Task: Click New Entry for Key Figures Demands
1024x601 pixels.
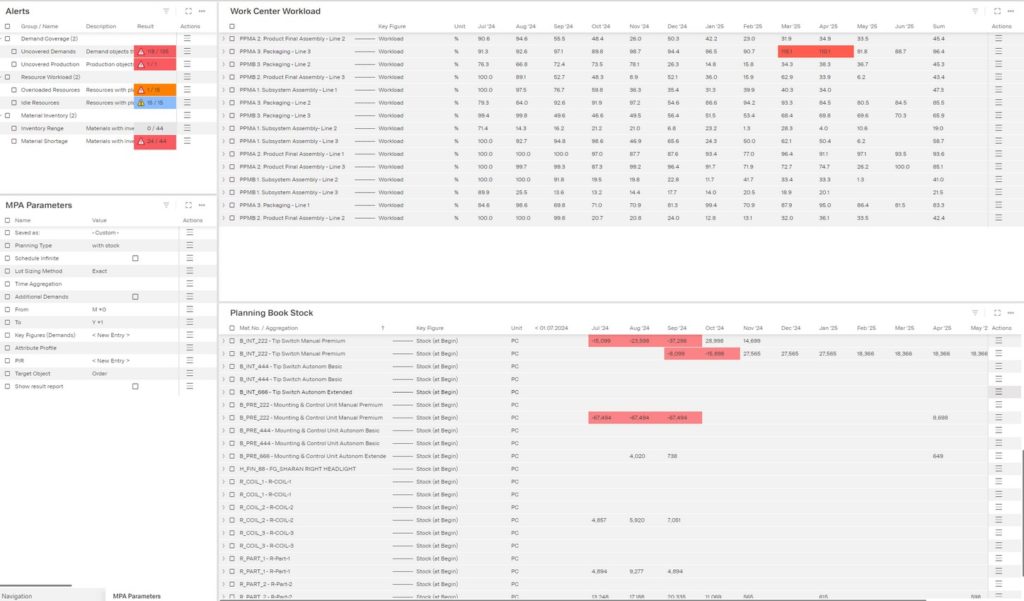Action: (111, 334)
